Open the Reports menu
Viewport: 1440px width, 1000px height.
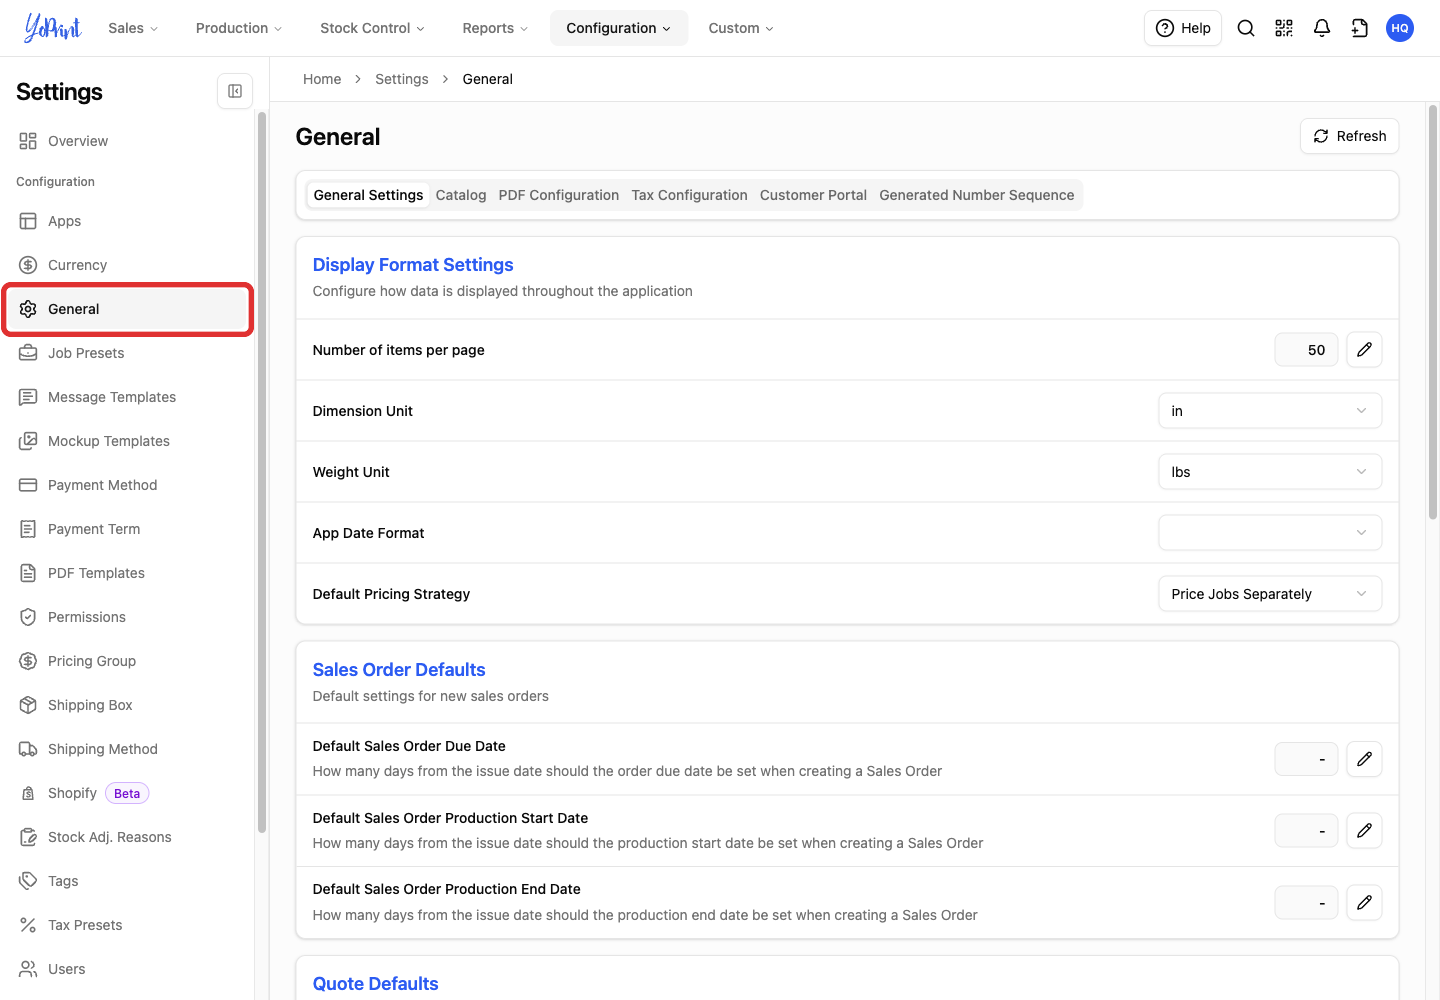click(495, 28)
